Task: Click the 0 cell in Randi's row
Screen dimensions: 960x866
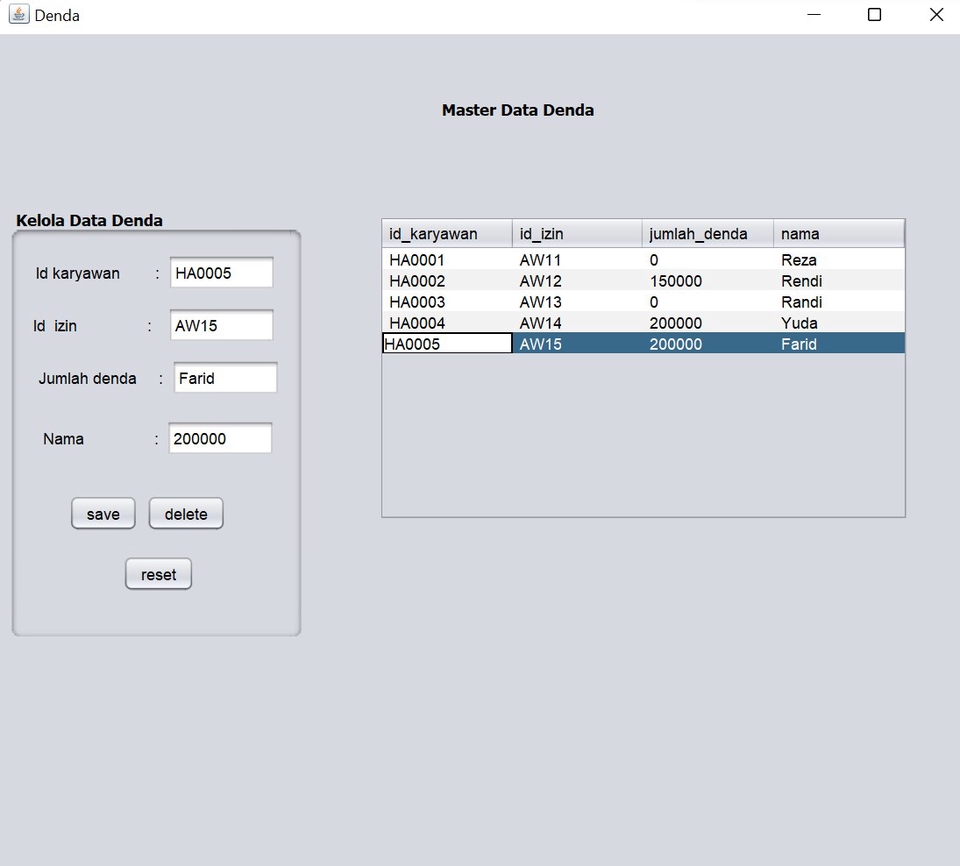Action: 707,301
